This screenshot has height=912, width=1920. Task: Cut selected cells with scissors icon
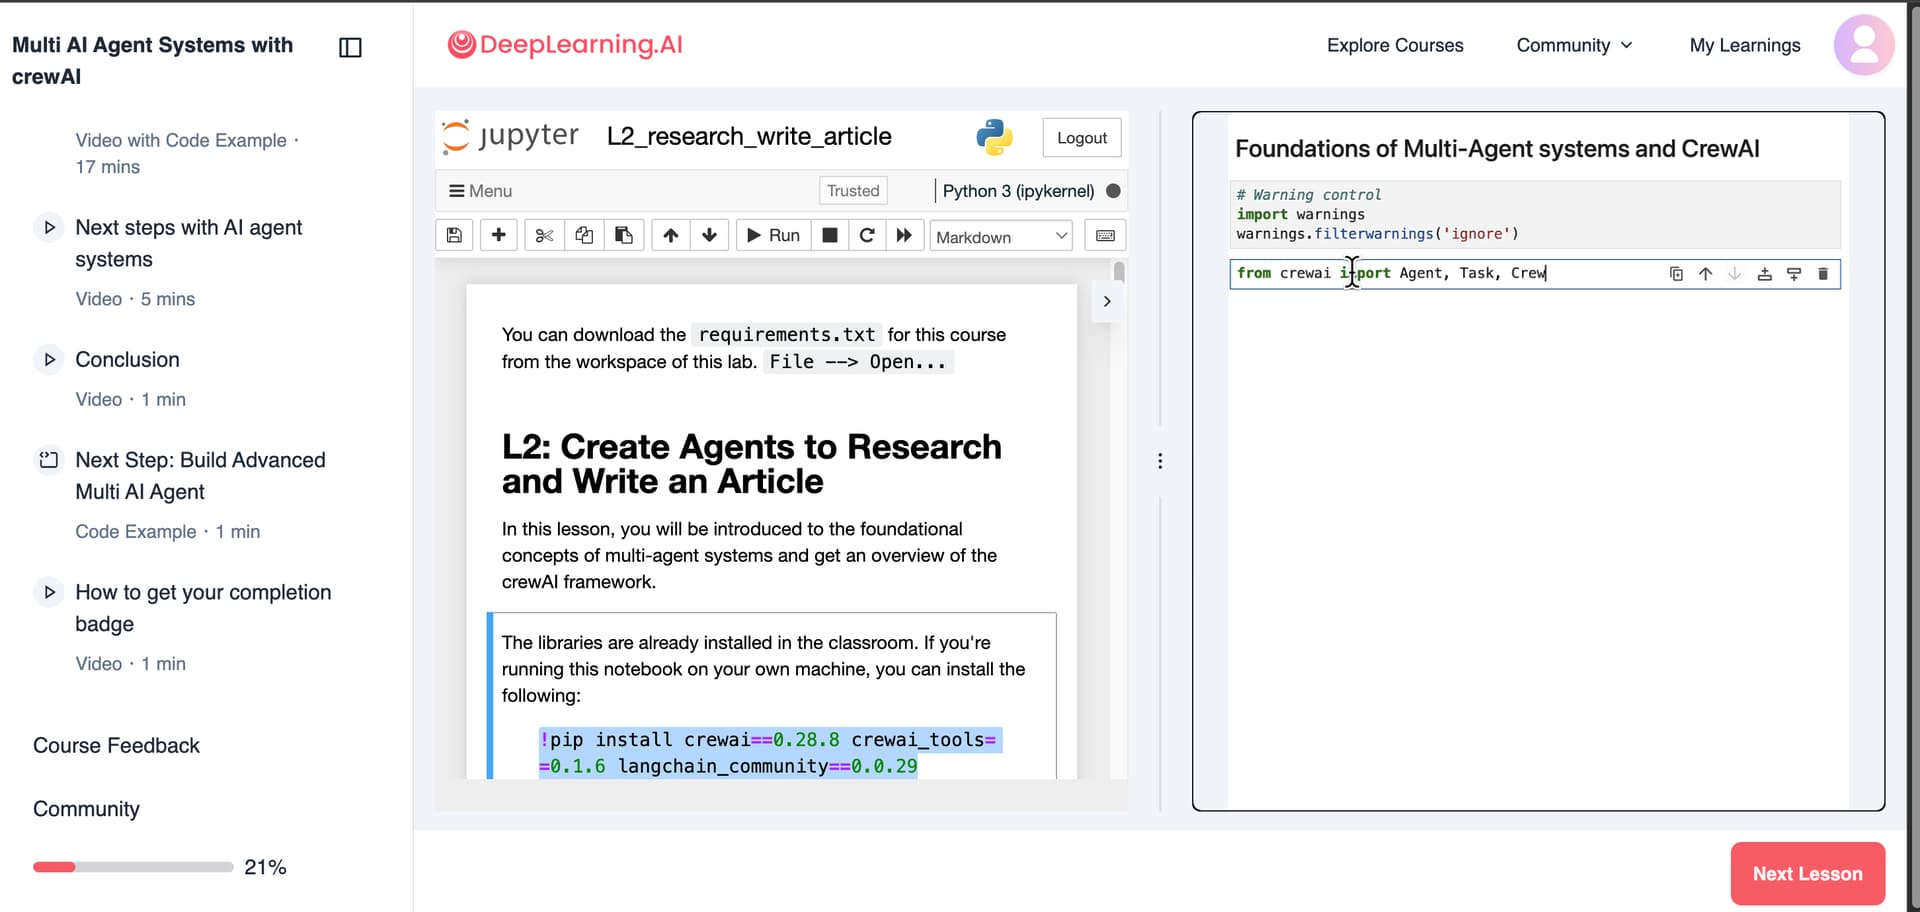(544, 235)
